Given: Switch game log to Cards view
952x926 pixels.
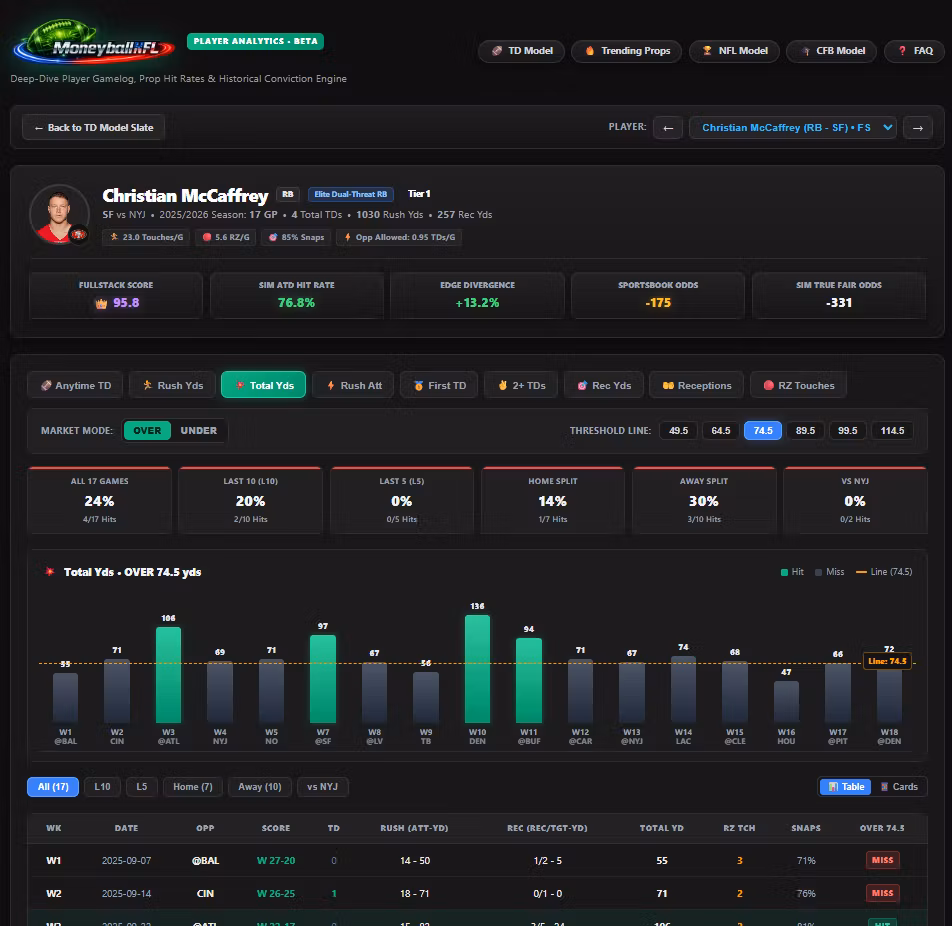Looking at the screenshot, I should point(899,787).
